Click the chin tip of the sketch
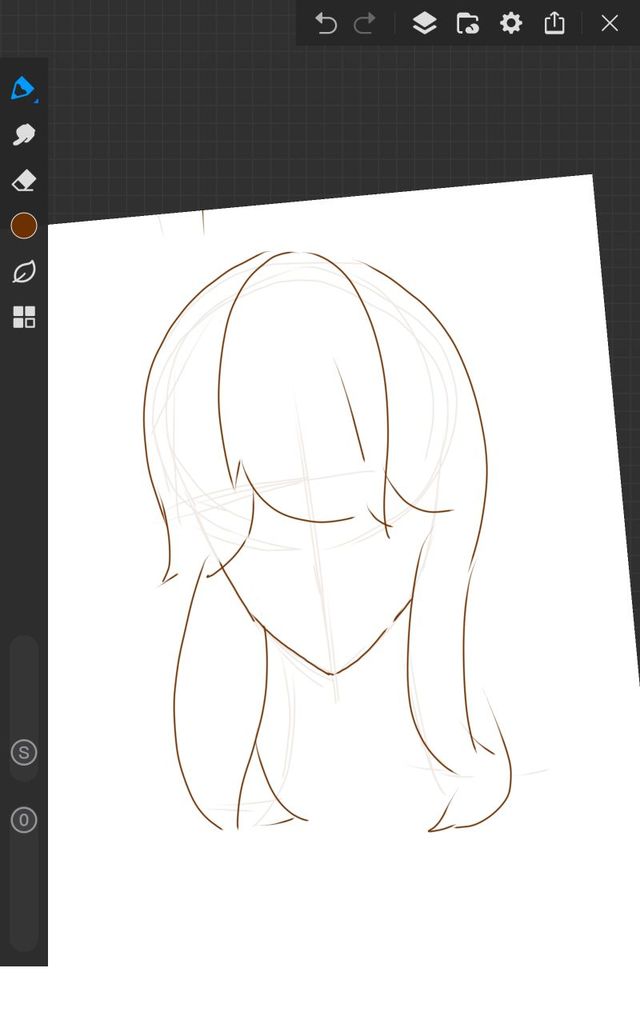The image size is (640, 1024). [x=331, y=674]
